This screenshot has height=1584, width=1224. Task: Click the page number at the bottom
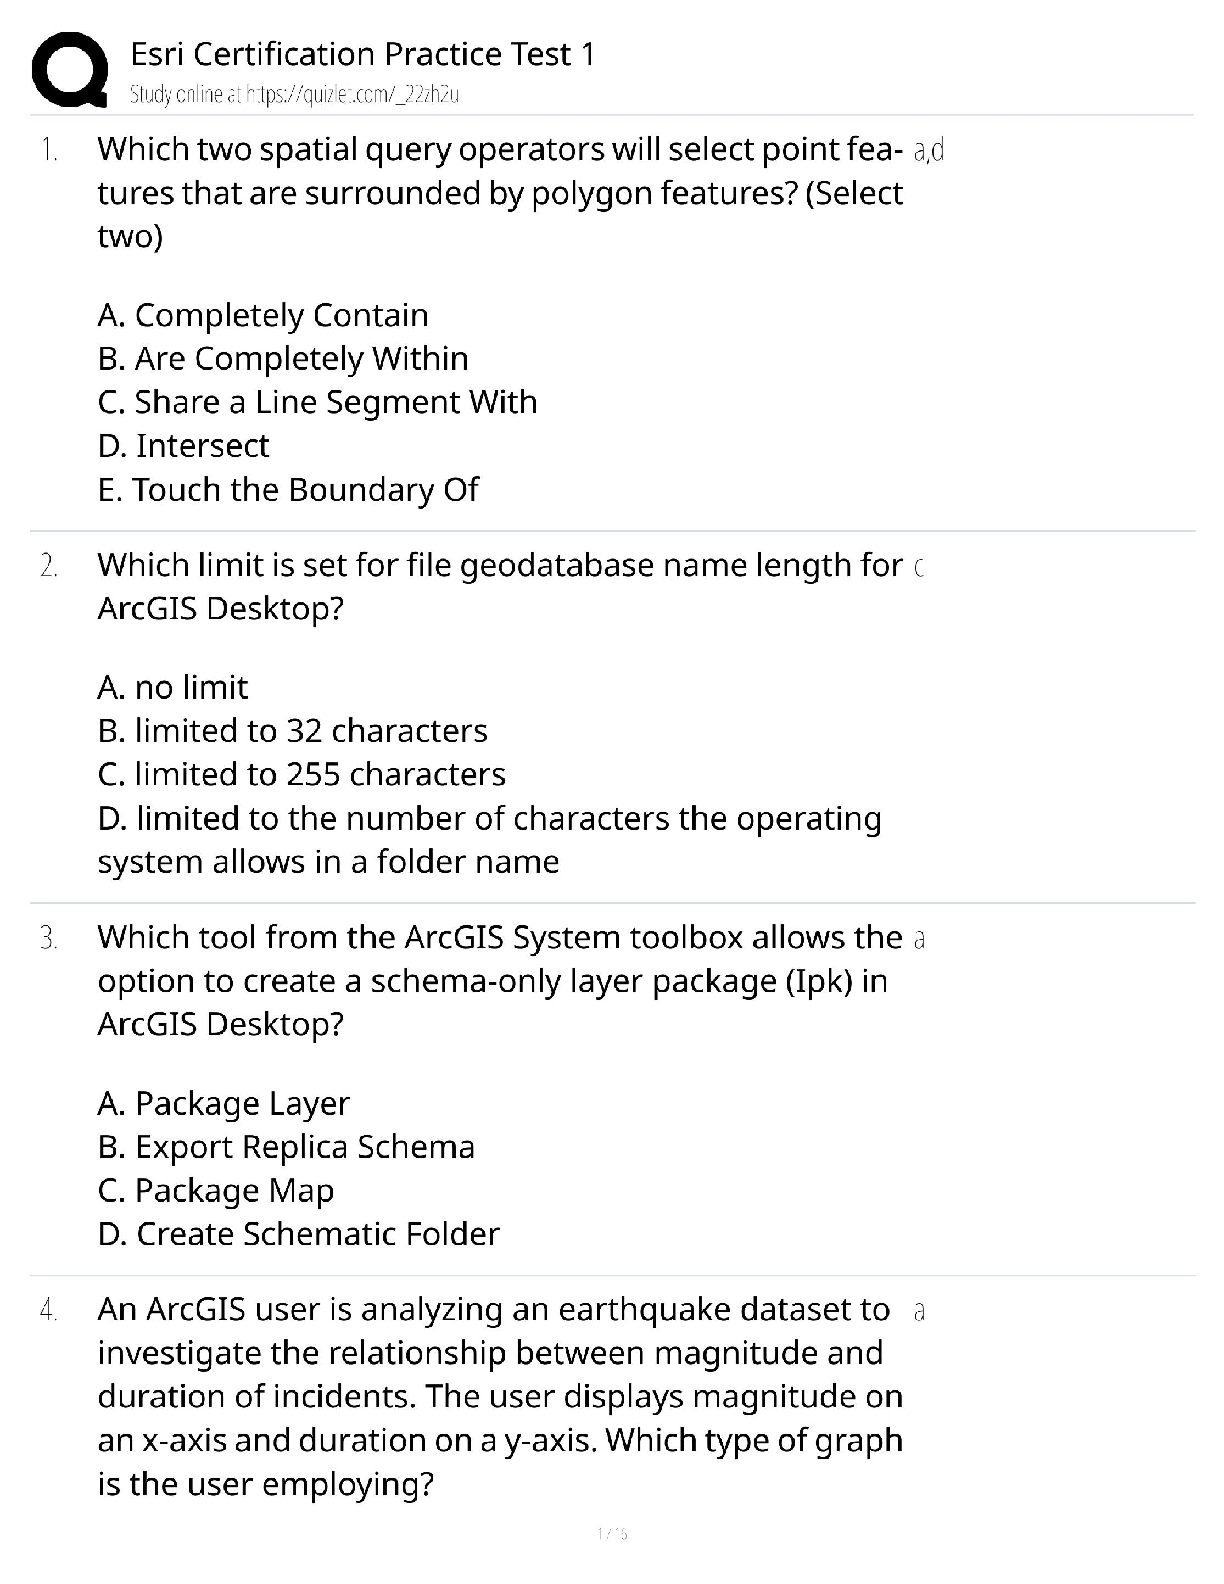(x=611, y=1532)
